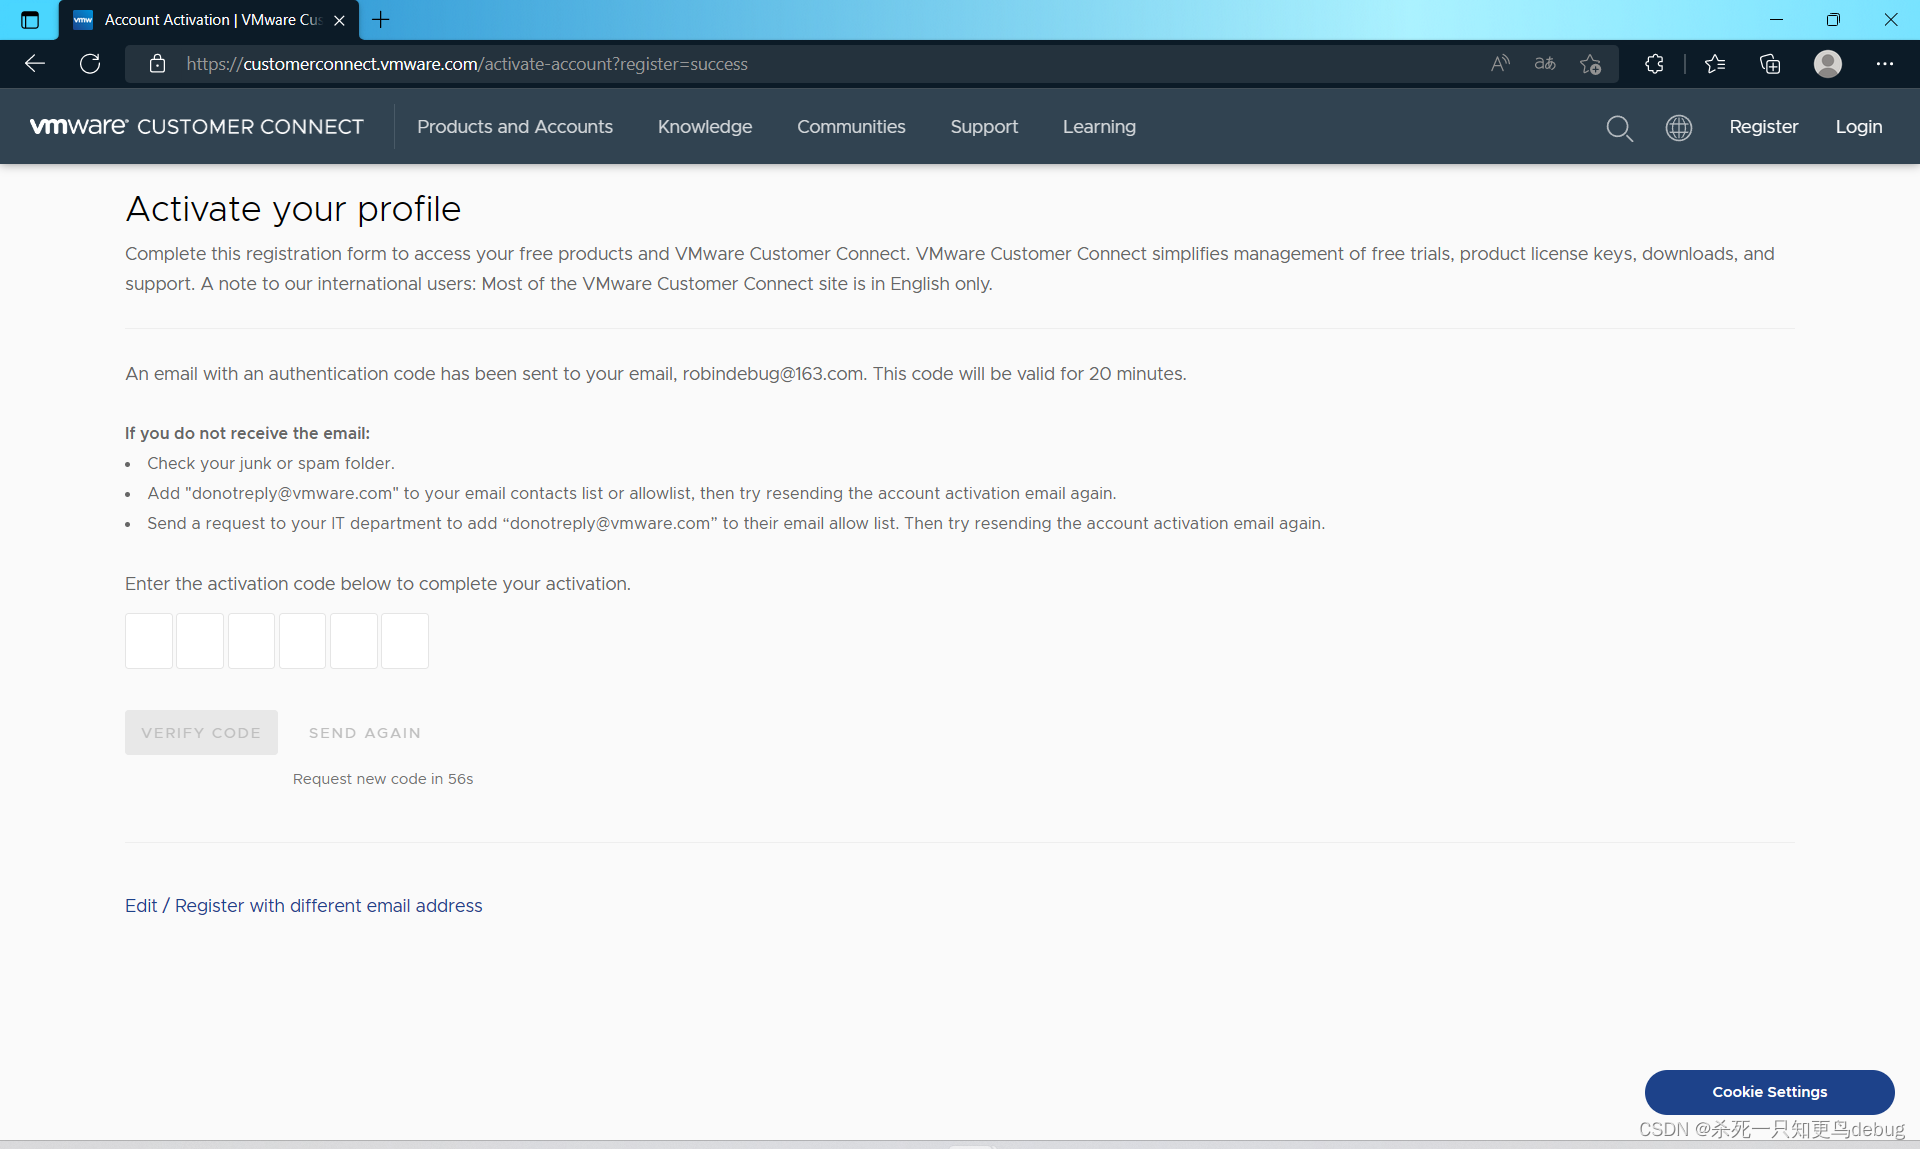Open browser Collections icon
The image size is (1920, 1149).
1770,64
